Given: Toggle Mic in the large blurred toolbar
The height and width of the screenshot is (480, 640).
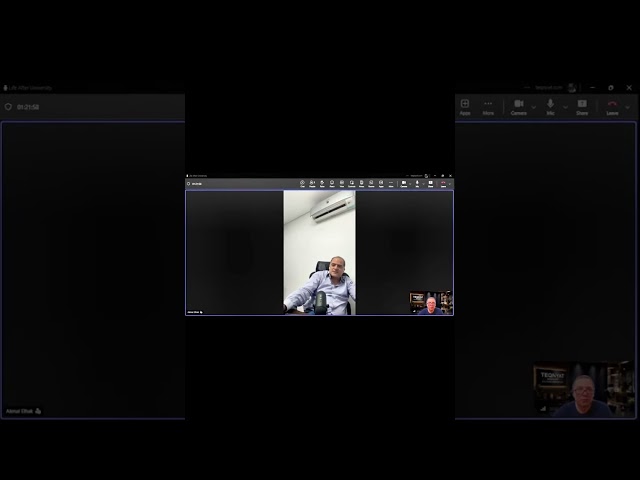Looking at the screenshot, I should (x=550, y=107).
